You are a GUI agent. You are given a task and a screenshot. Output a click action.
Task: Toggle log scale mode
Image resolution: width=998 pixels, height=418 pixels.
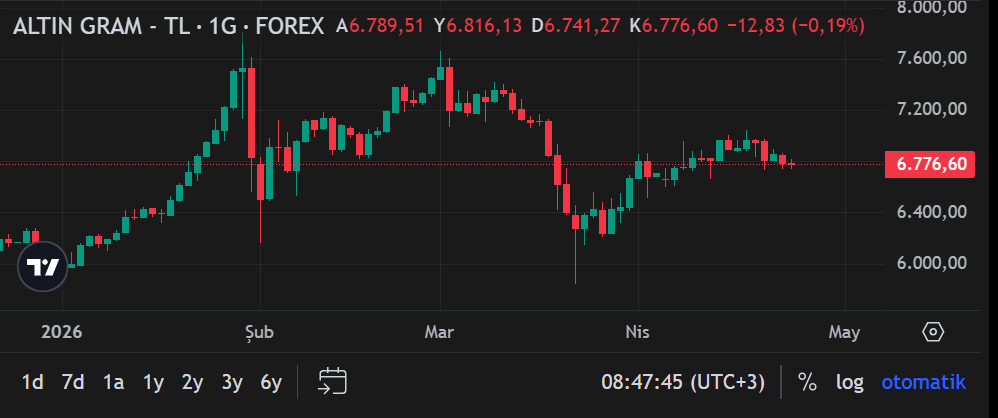pyautogui.click(x=850, y=382)
